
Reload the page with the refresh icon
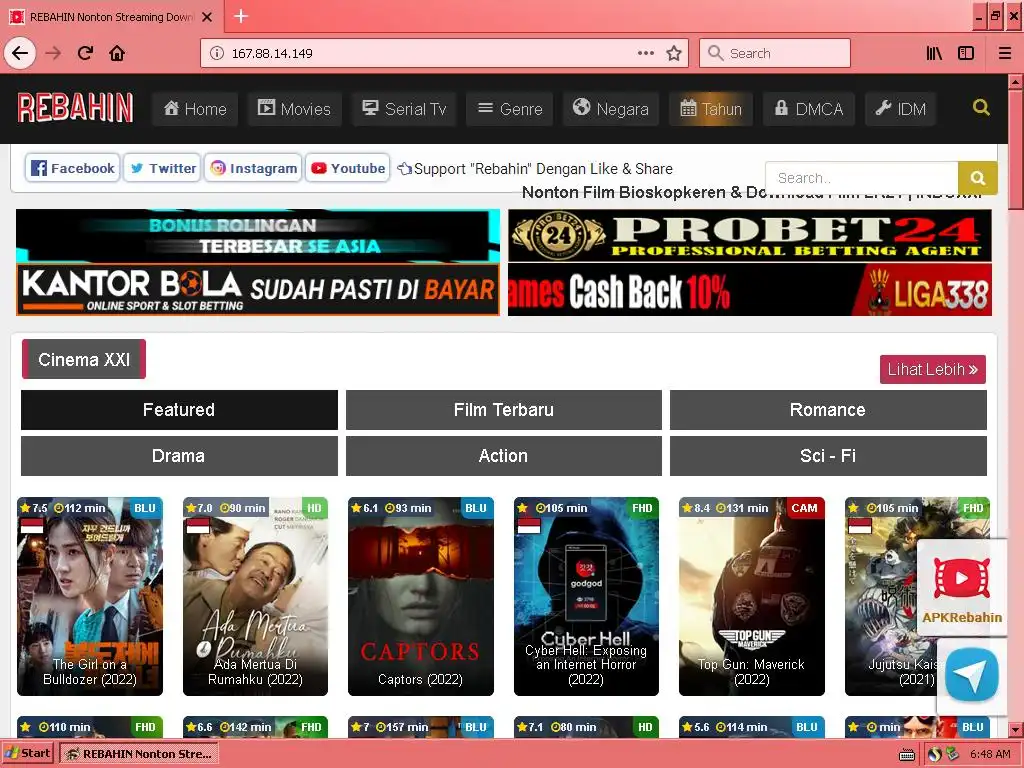[85, 53]
